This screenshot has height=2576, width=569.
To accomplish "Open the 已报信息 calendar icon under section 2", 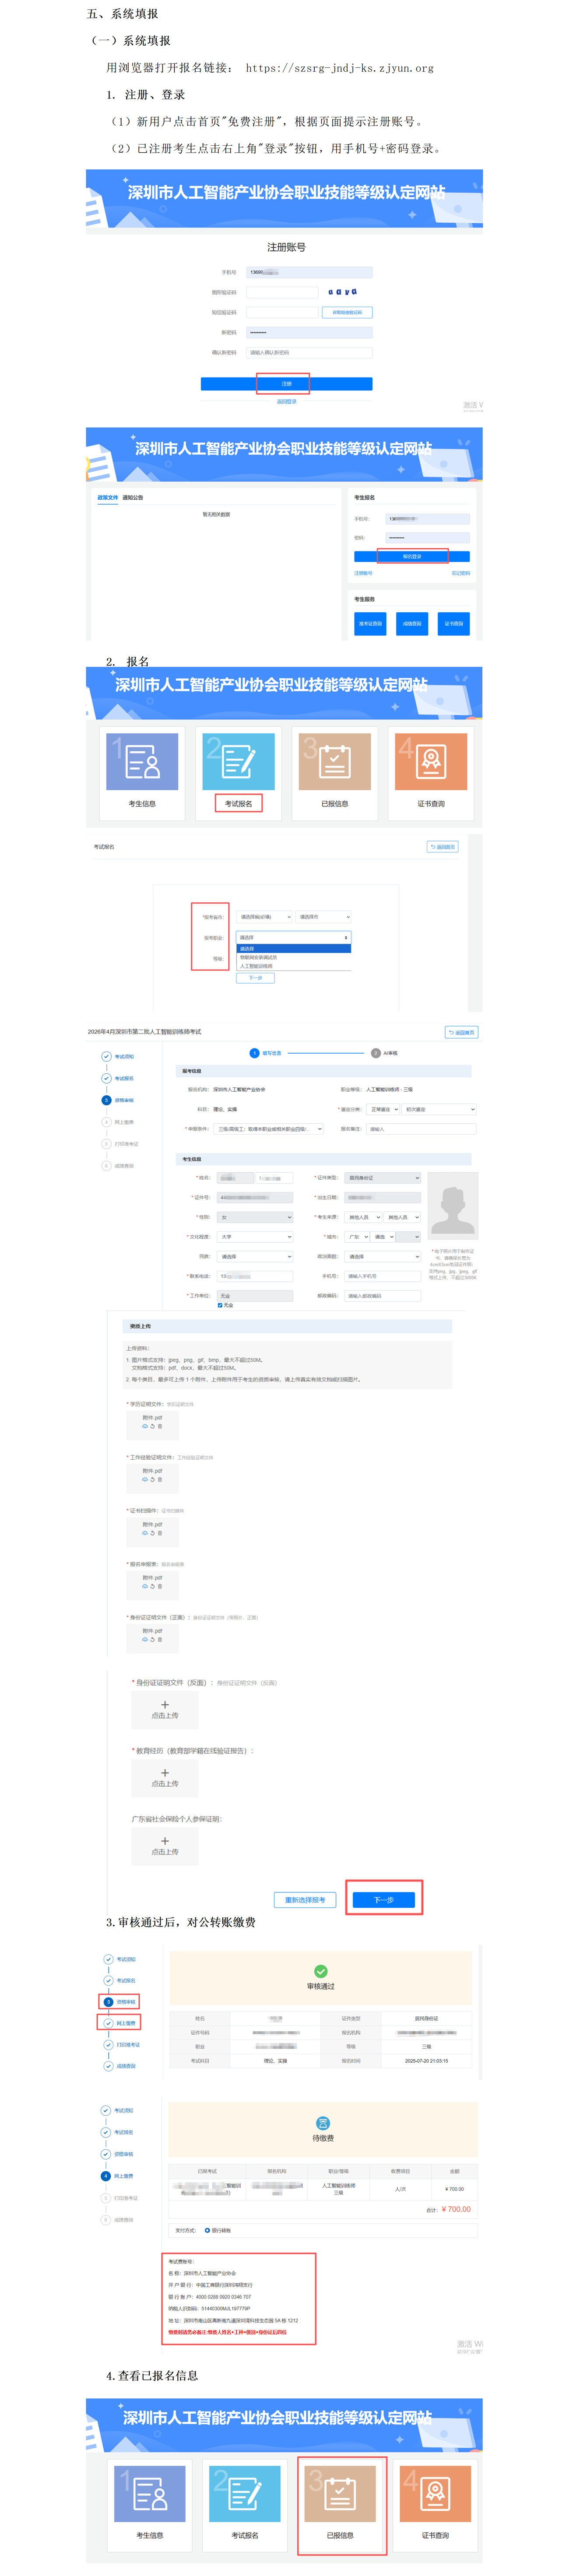I will [334, 761].
